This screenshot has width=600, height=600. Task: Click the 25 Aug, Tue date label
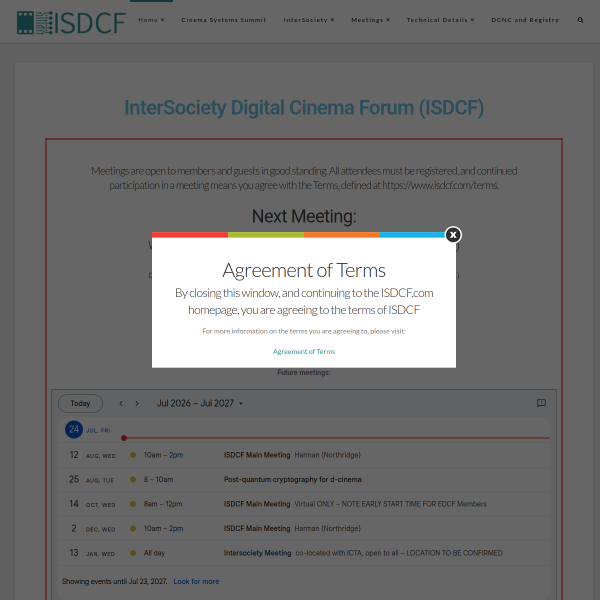(91, 479)
